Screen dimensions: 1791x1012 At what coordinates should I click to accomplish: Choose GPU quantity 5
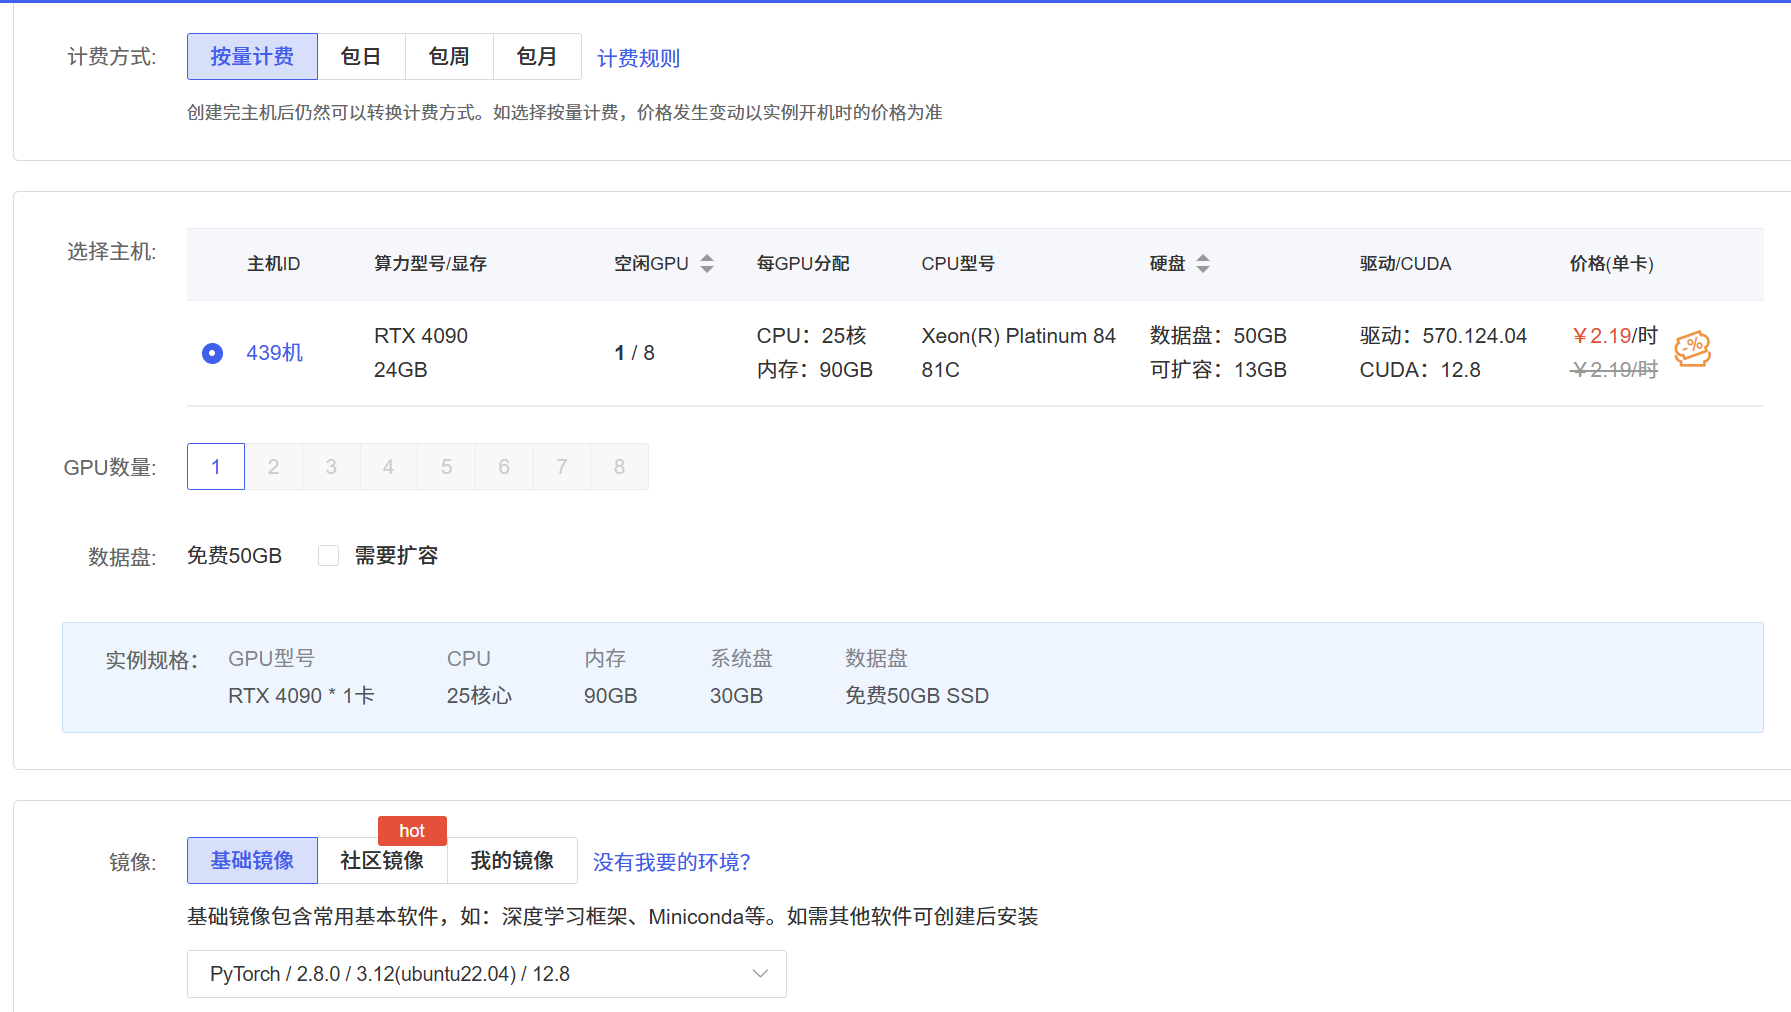pyautogui.click(x=446, y=467)
